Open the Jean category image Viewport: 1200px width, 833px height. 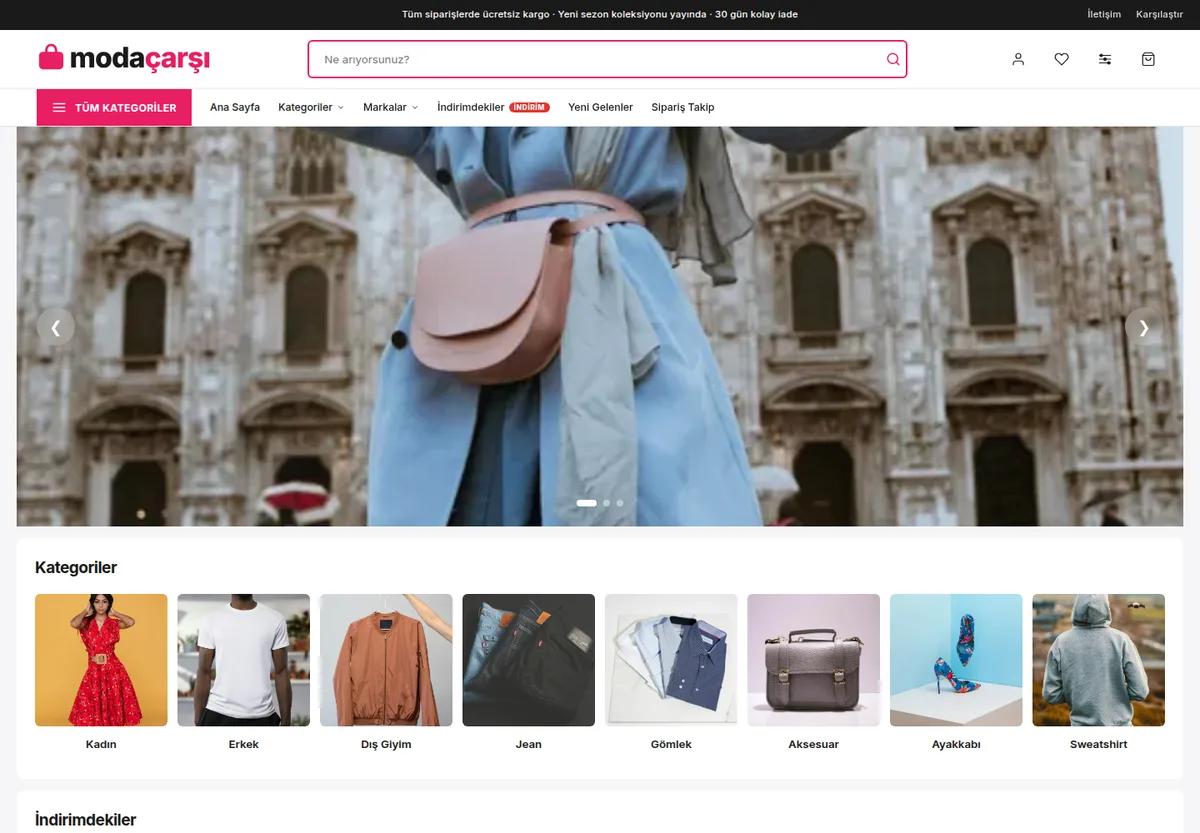coord(529,660)
